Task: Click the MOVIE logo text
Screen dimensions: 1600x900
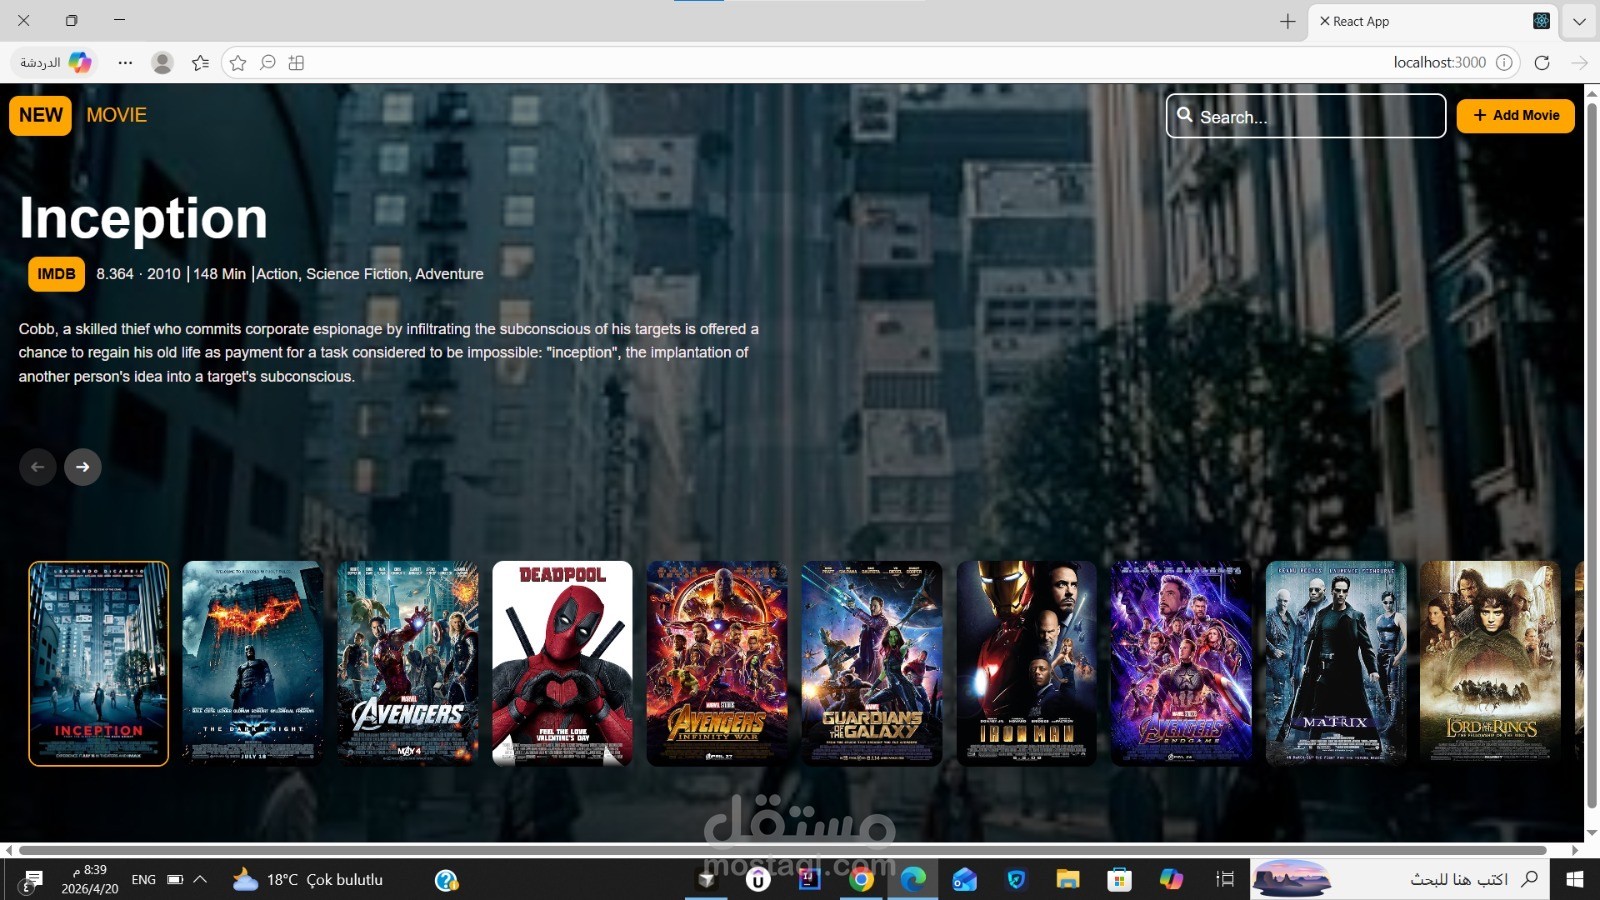Action: [x=116, y=115]
